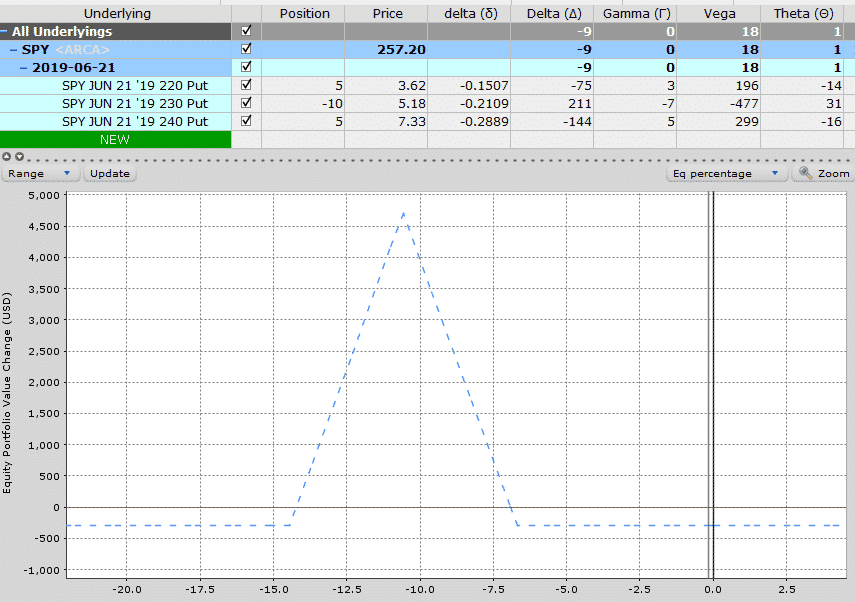Click the Delta (Δ) column header
Image resolution: width=855 pixels, height=602 pixels.
[x=553, y=14]
